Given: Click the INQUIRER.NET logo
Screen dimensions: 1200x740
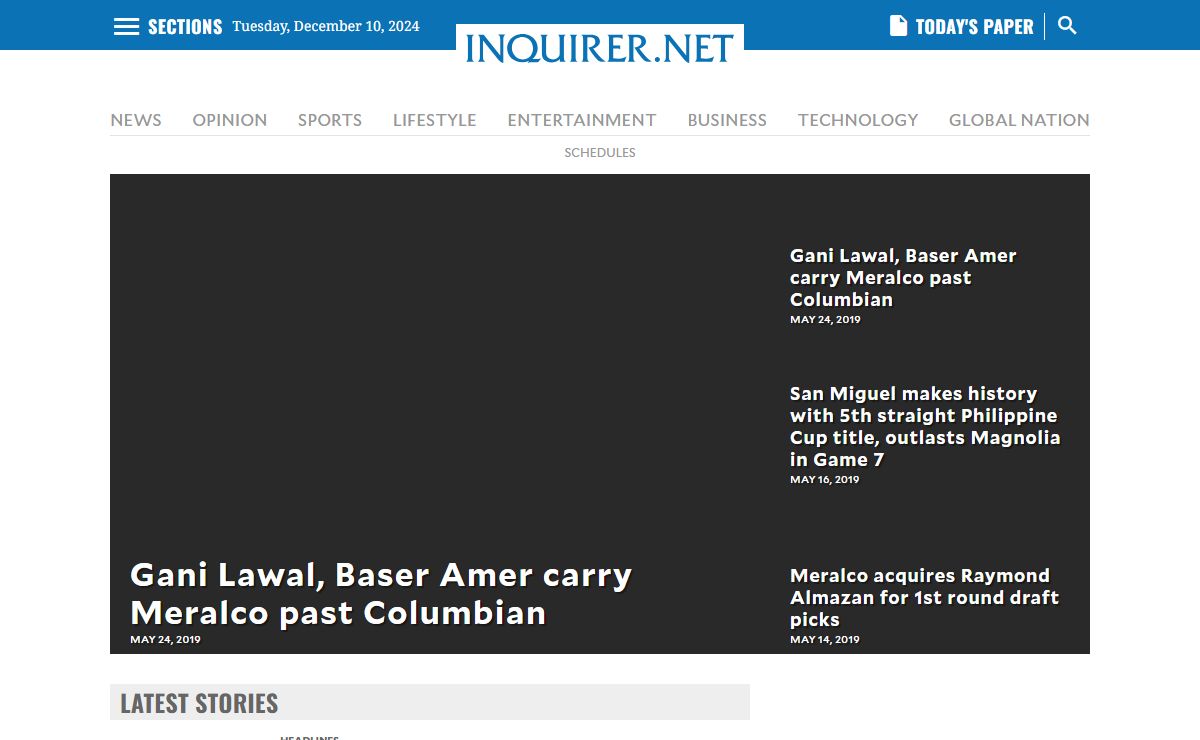Looking at the screenshot, I should [600, 47].
